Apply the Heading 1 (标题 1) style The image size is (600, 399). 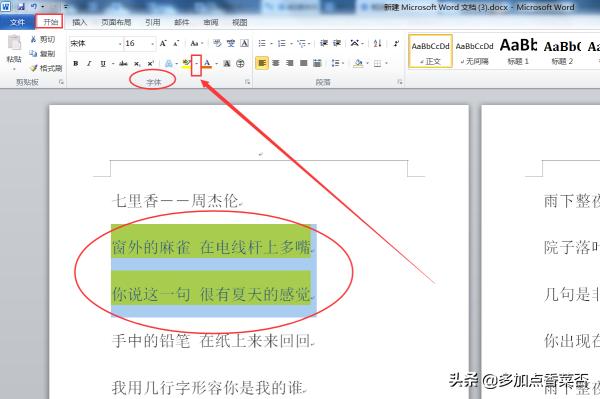(518, 51)
